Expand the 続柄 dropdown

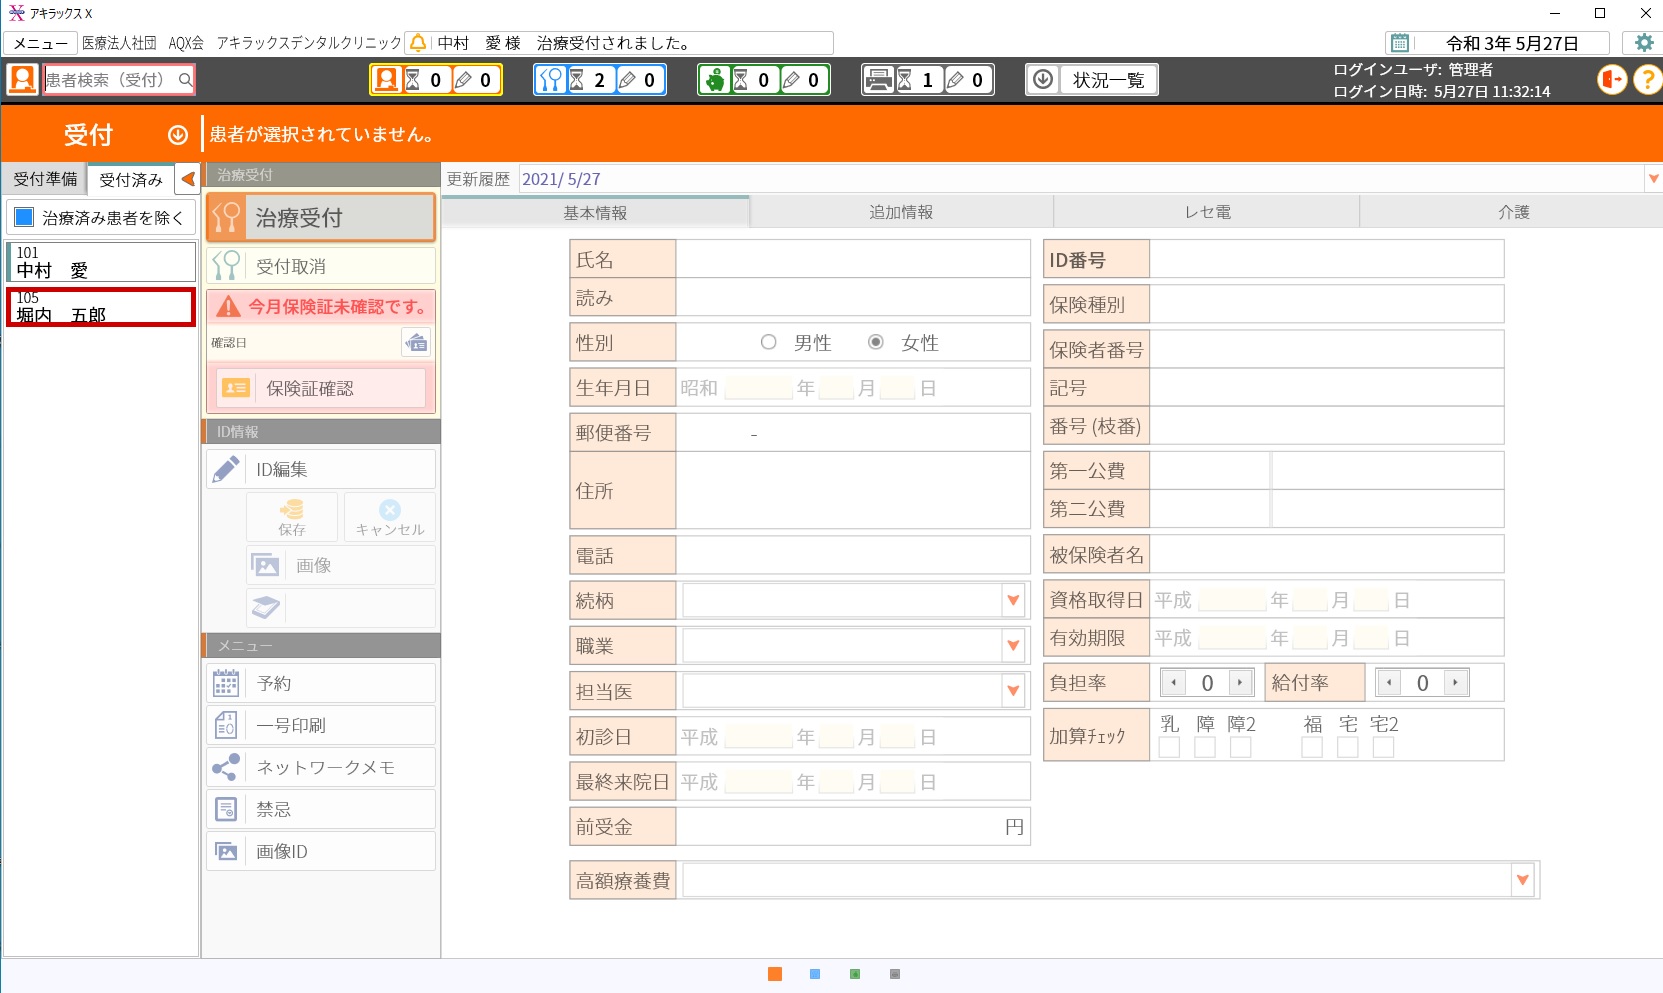click(x=1013, y=600)
